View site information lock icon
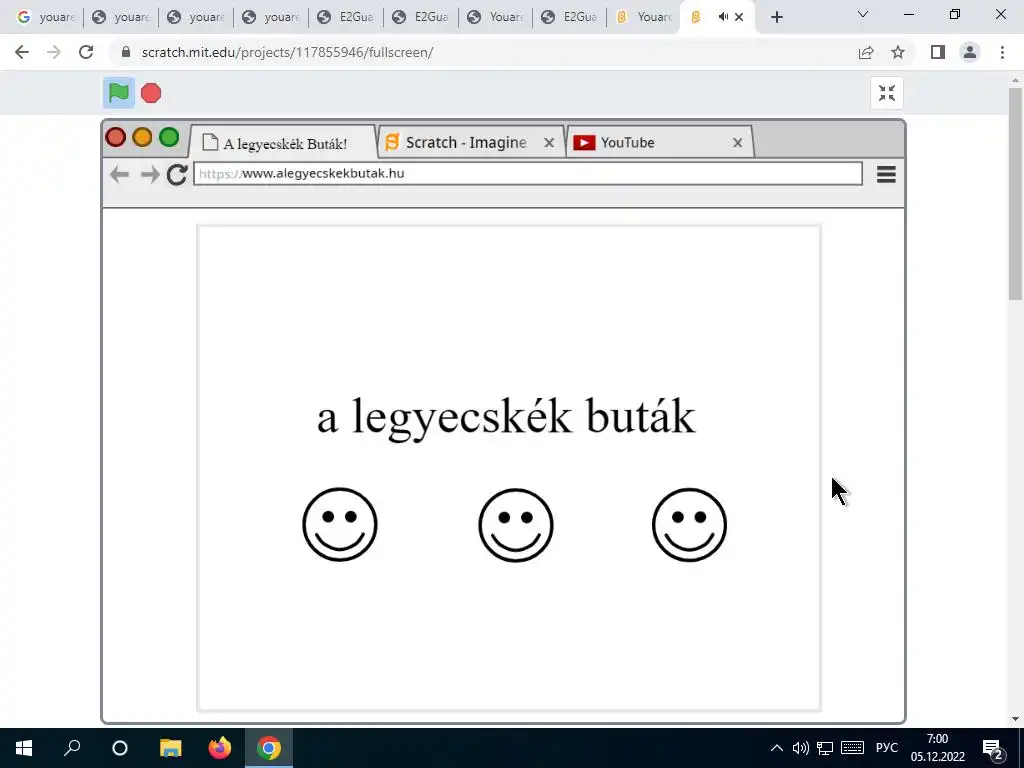Screen dimensions: 1024x768 tap(126, 52)
